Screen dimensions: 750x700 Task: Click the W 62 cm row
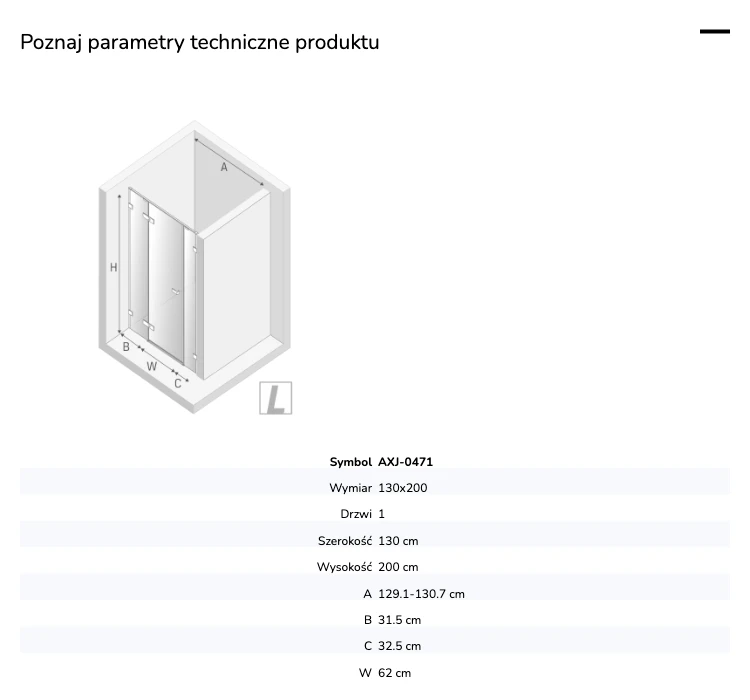point(375,673)
